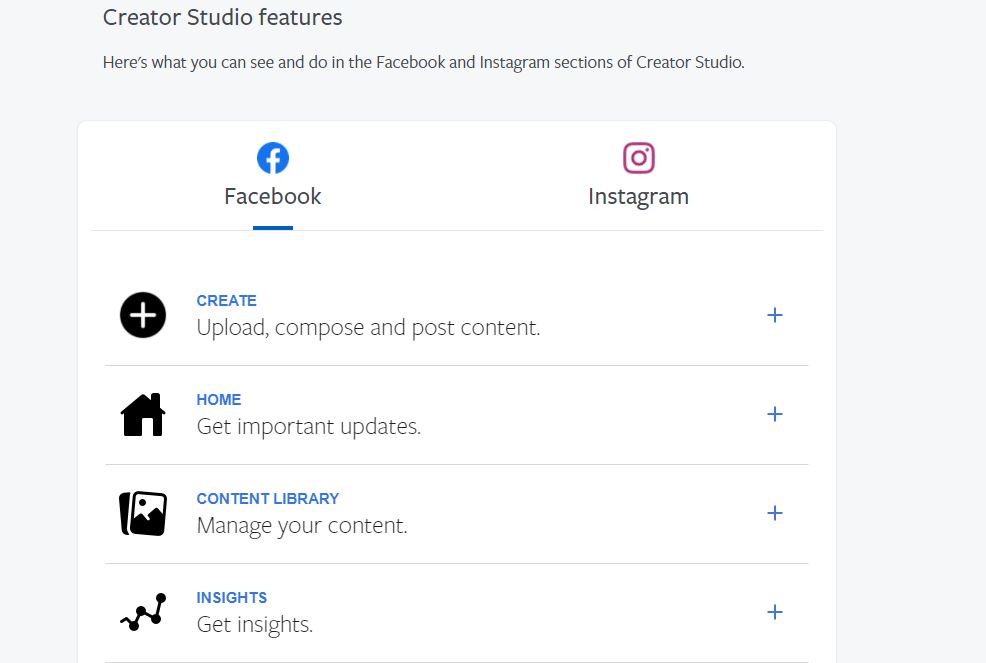The width and height of the screenshot is (986, 663).
Task: Open the INSIGHTS heading link
Action: (x=231, y=598)
